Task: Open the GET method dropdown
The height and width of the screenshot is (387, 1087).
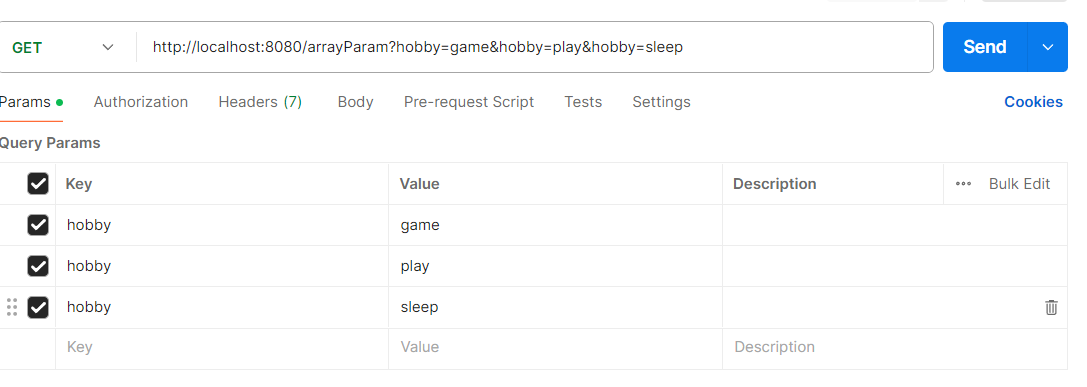Action: click(62, 47)
